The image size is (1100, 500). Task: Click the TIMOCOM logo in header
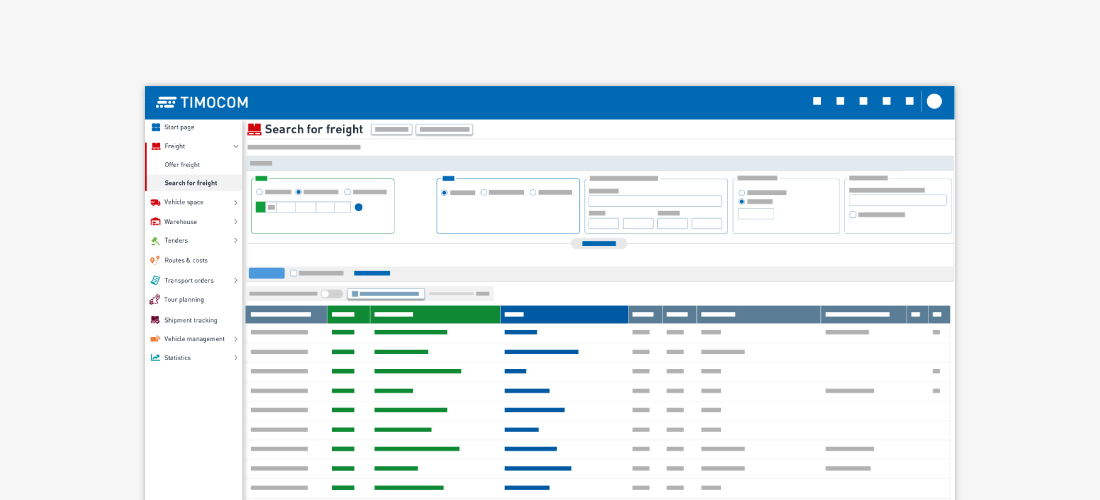(202, 102)
